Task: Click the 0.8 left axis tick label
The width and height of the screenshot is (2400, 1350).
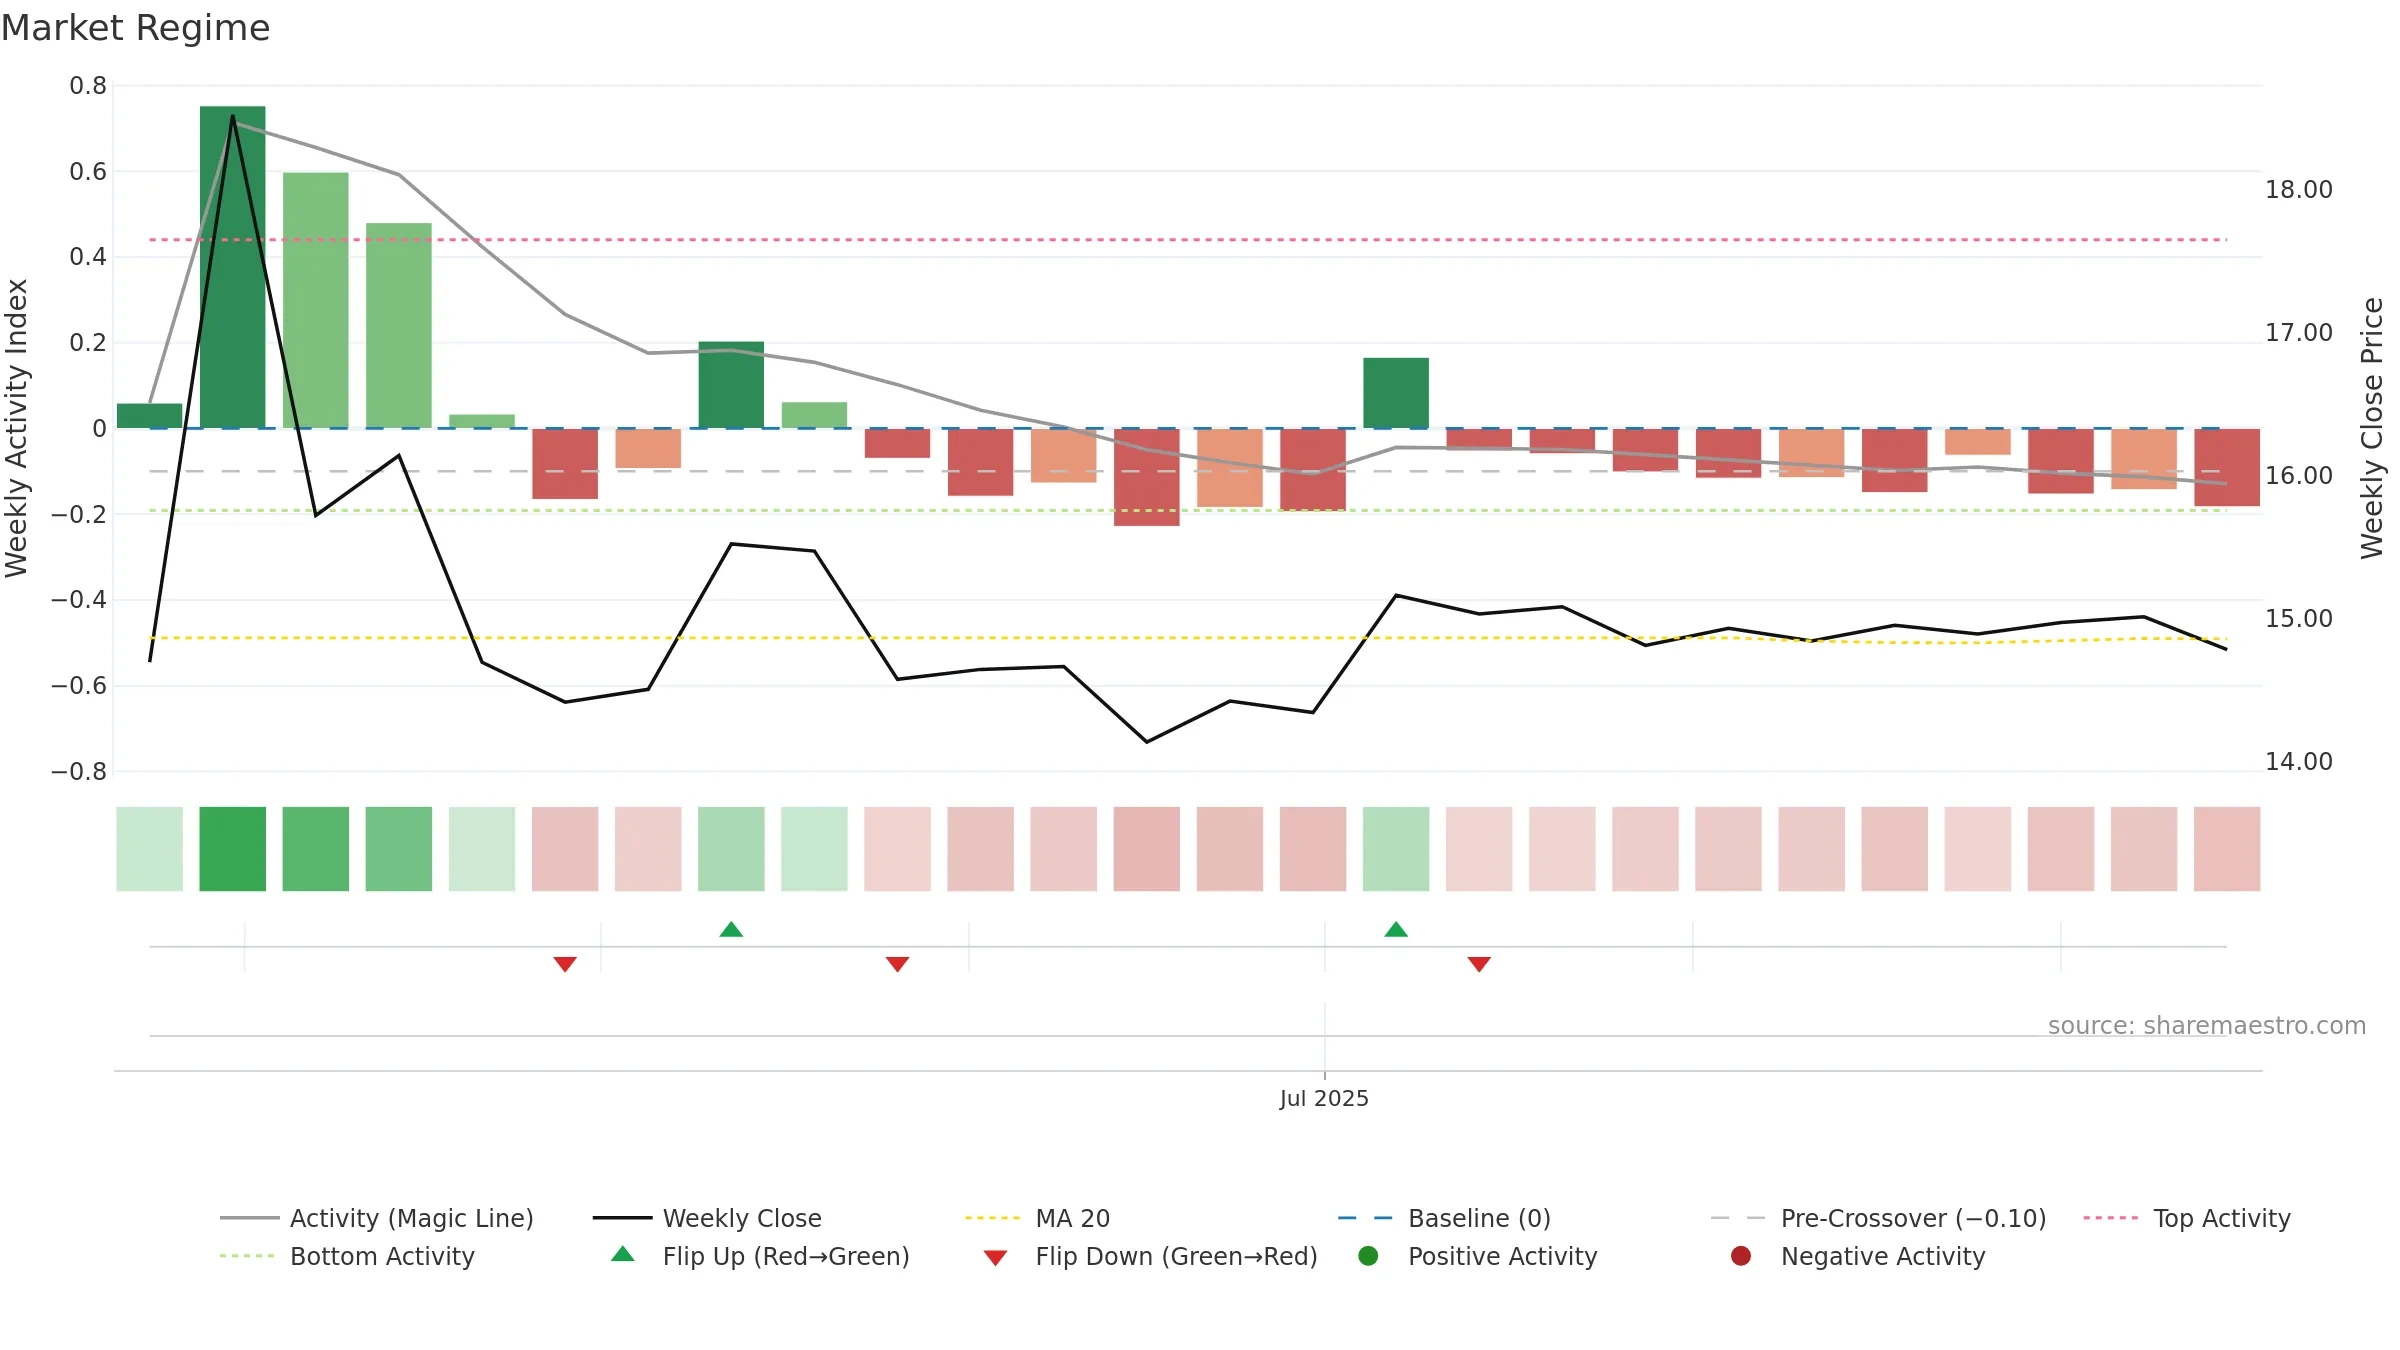Action: pyautogui.click(x=88, y=86)
